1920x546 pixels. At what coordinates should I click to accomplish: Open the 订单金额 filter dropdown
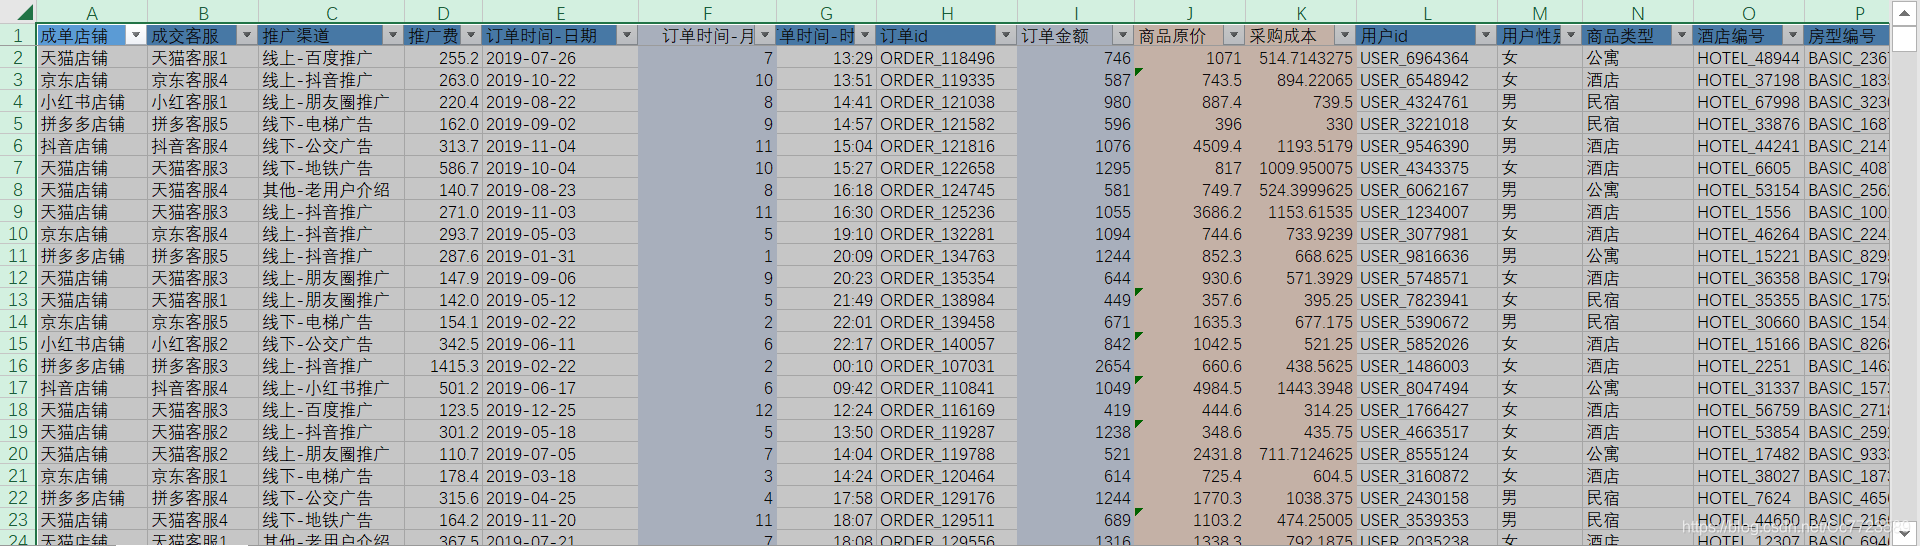1123,36
